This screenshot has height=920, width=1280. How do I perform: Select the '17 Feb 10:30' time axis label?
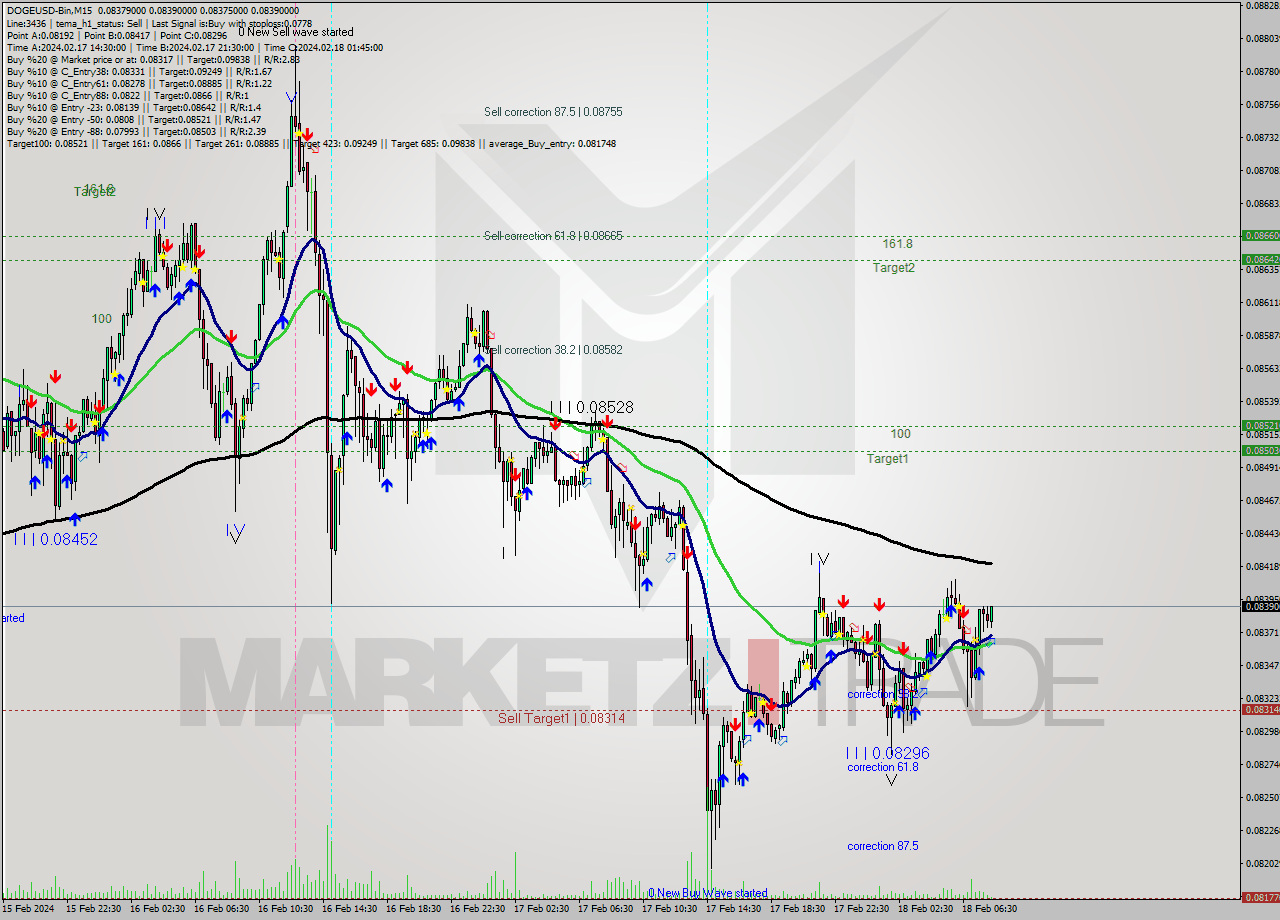pos(669,909)
